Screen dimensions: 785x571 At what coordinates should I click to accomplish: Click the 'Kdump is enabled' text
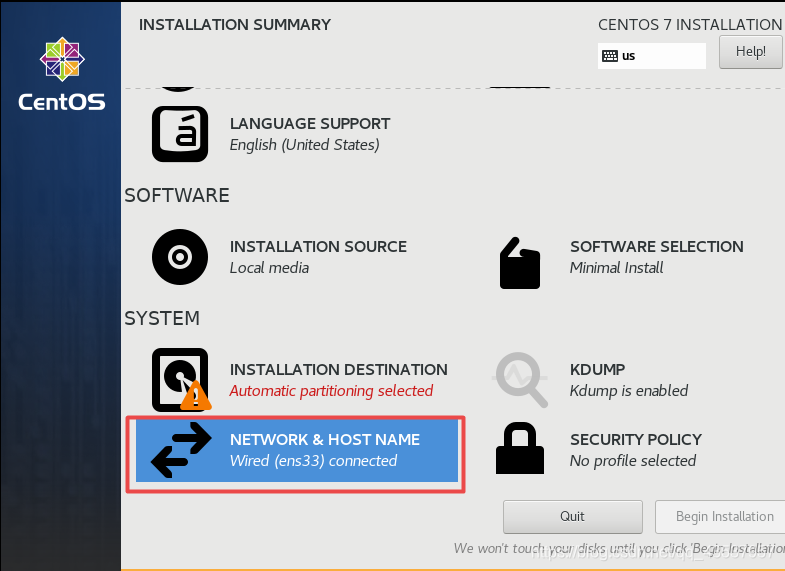(629, 391)
